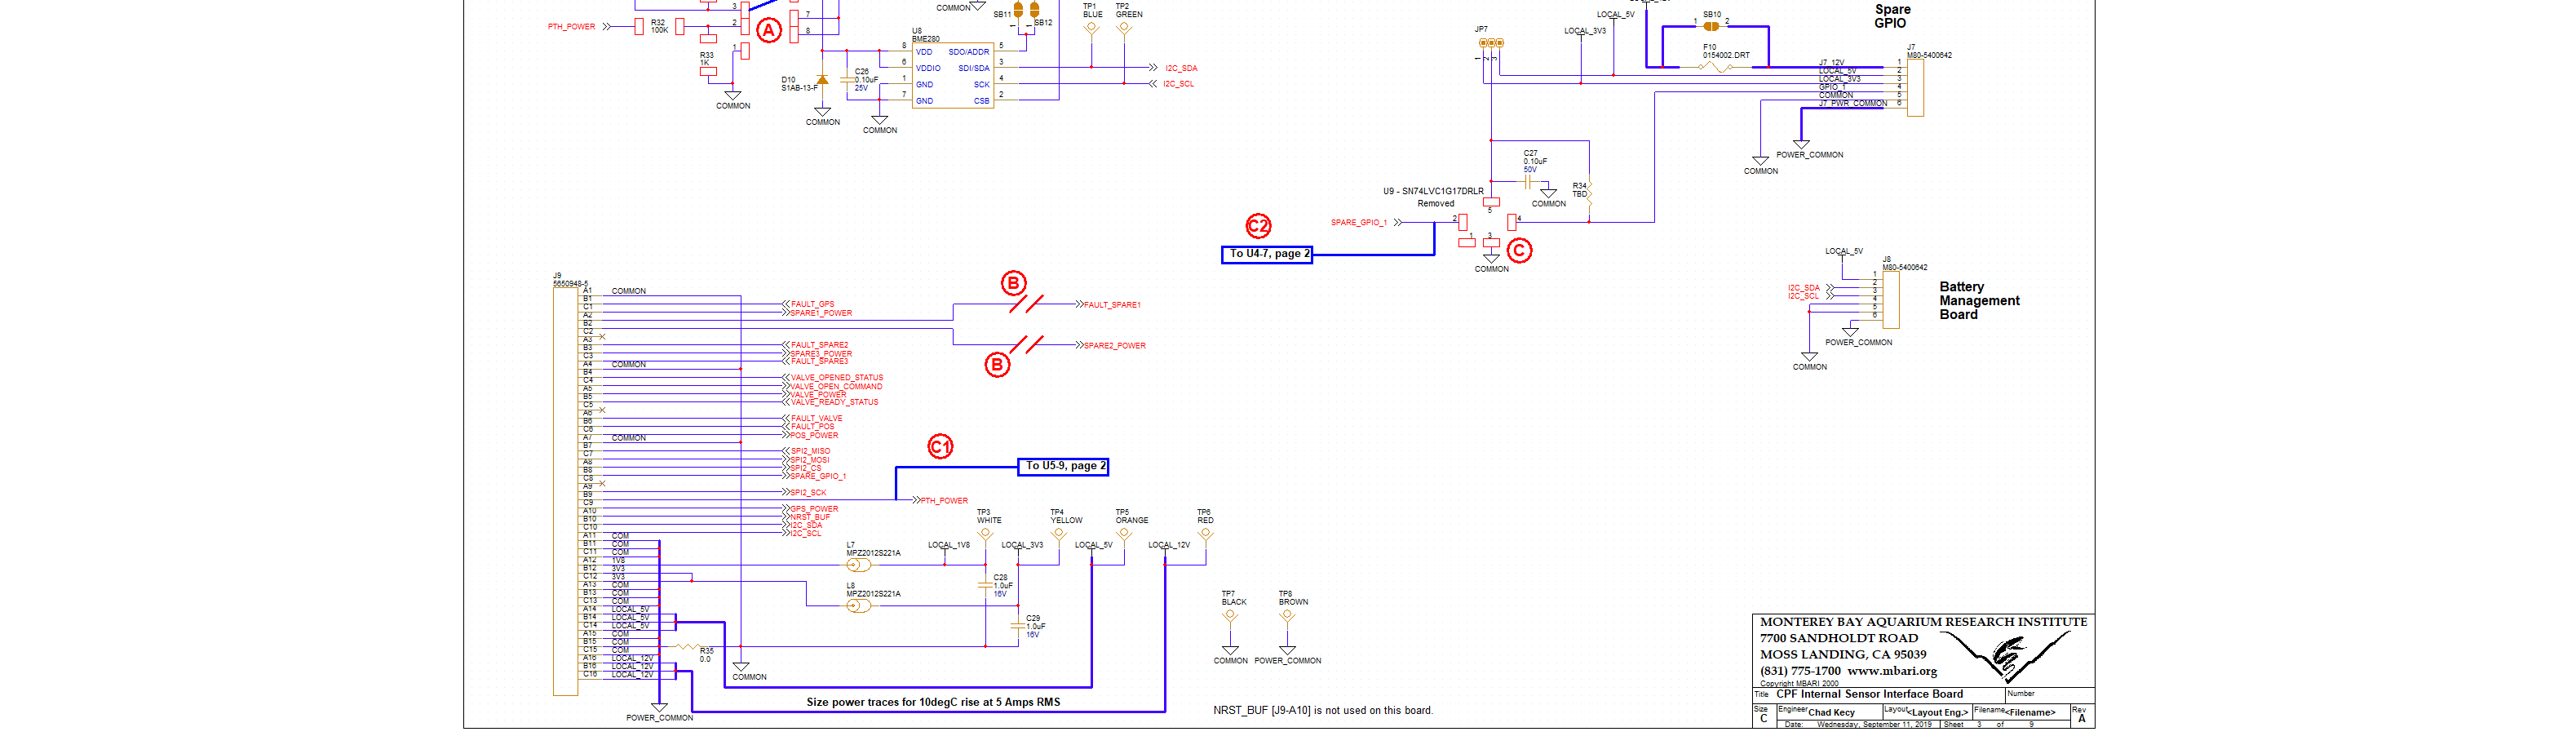Click the R35 resistor symbol

687,647
